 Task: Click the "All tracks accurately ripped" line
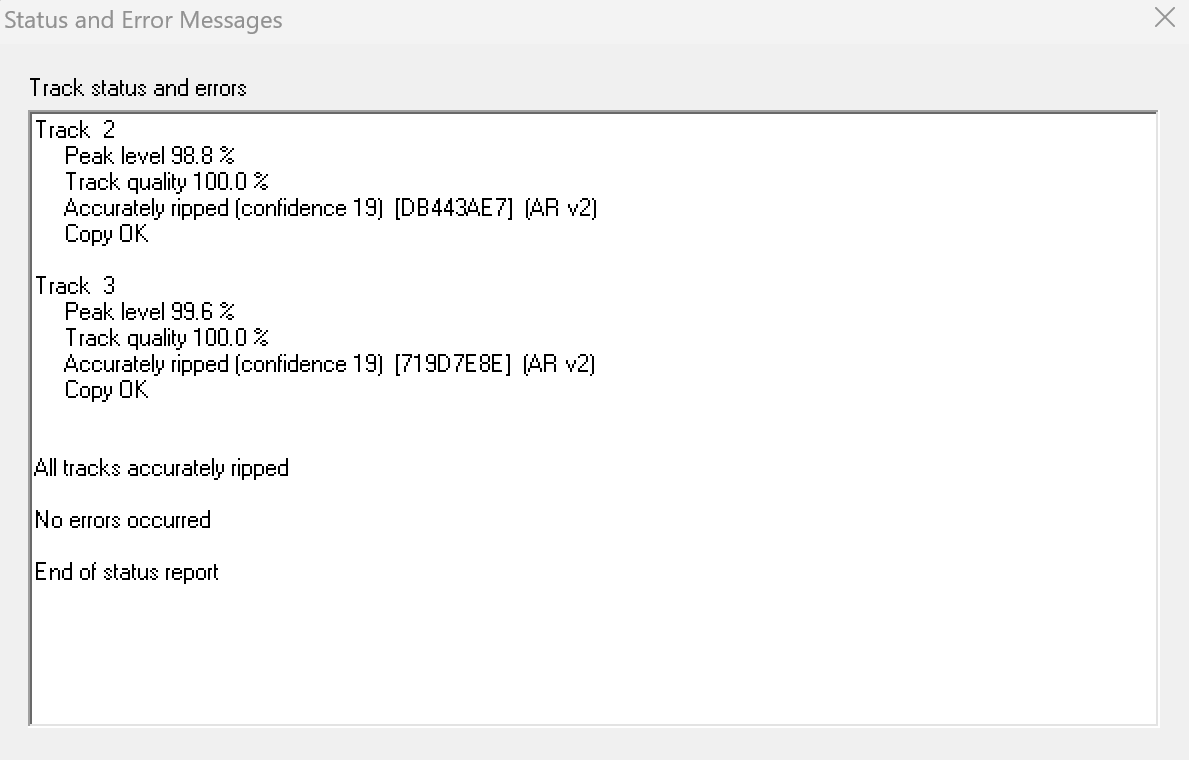coord(161,468)
